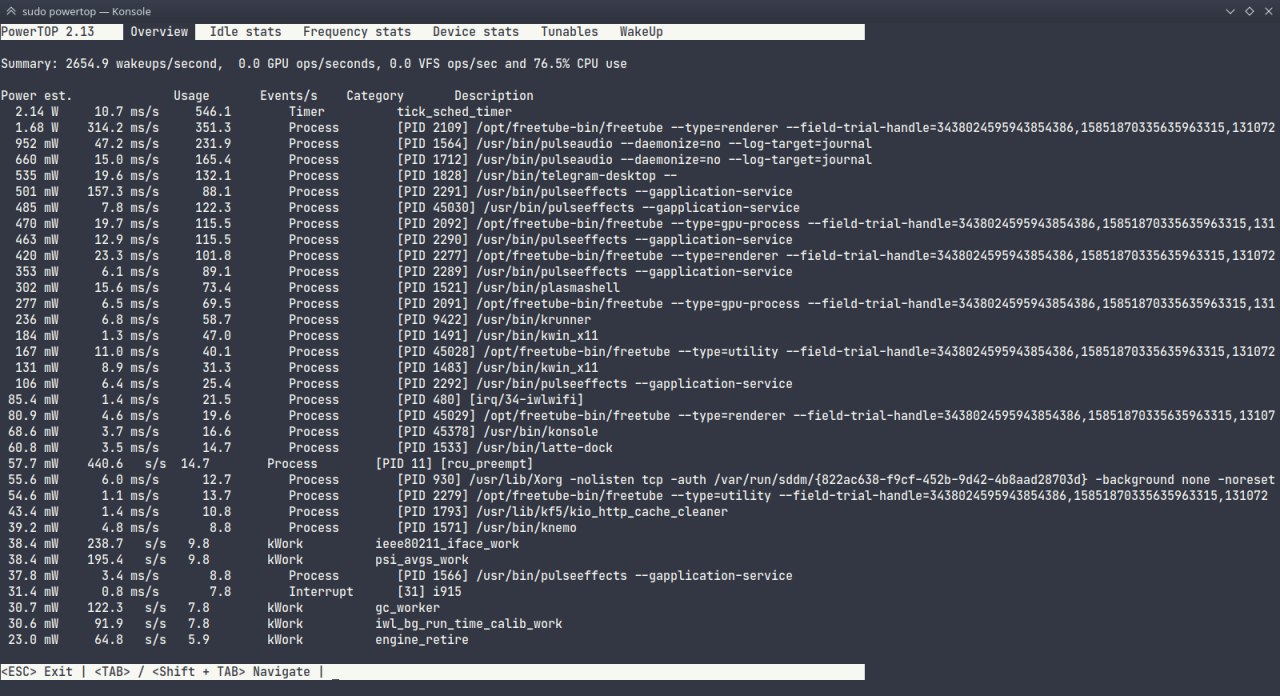Select the PID 1712 pulseaudio row
Image resolution: width=1280 pixels, height=696 pixels.
point(443,160)
